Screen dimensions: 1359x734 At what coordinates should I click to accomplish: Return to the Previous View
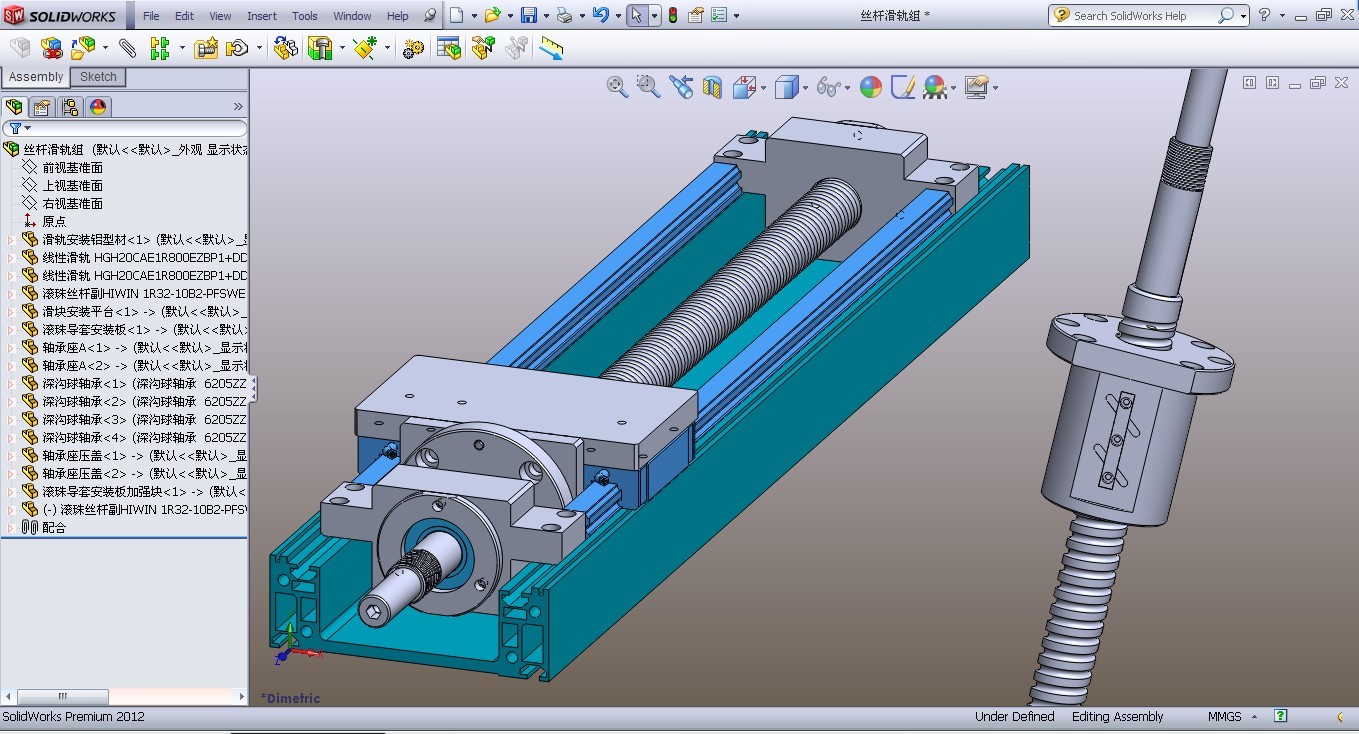click(681, 87)
